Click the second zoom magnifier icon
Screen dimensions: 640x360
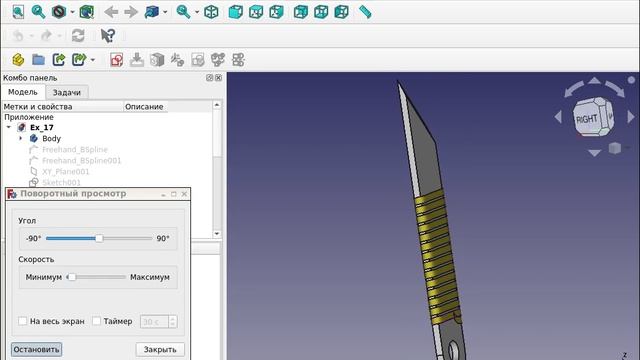coord(183,12)
